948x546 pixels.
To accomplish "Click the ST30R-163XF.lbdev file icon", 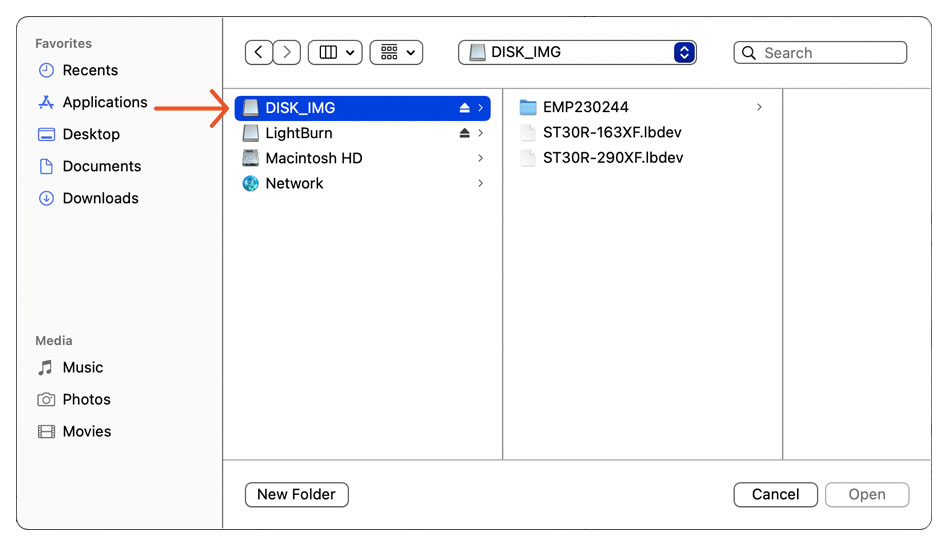I will coord(528,132).
